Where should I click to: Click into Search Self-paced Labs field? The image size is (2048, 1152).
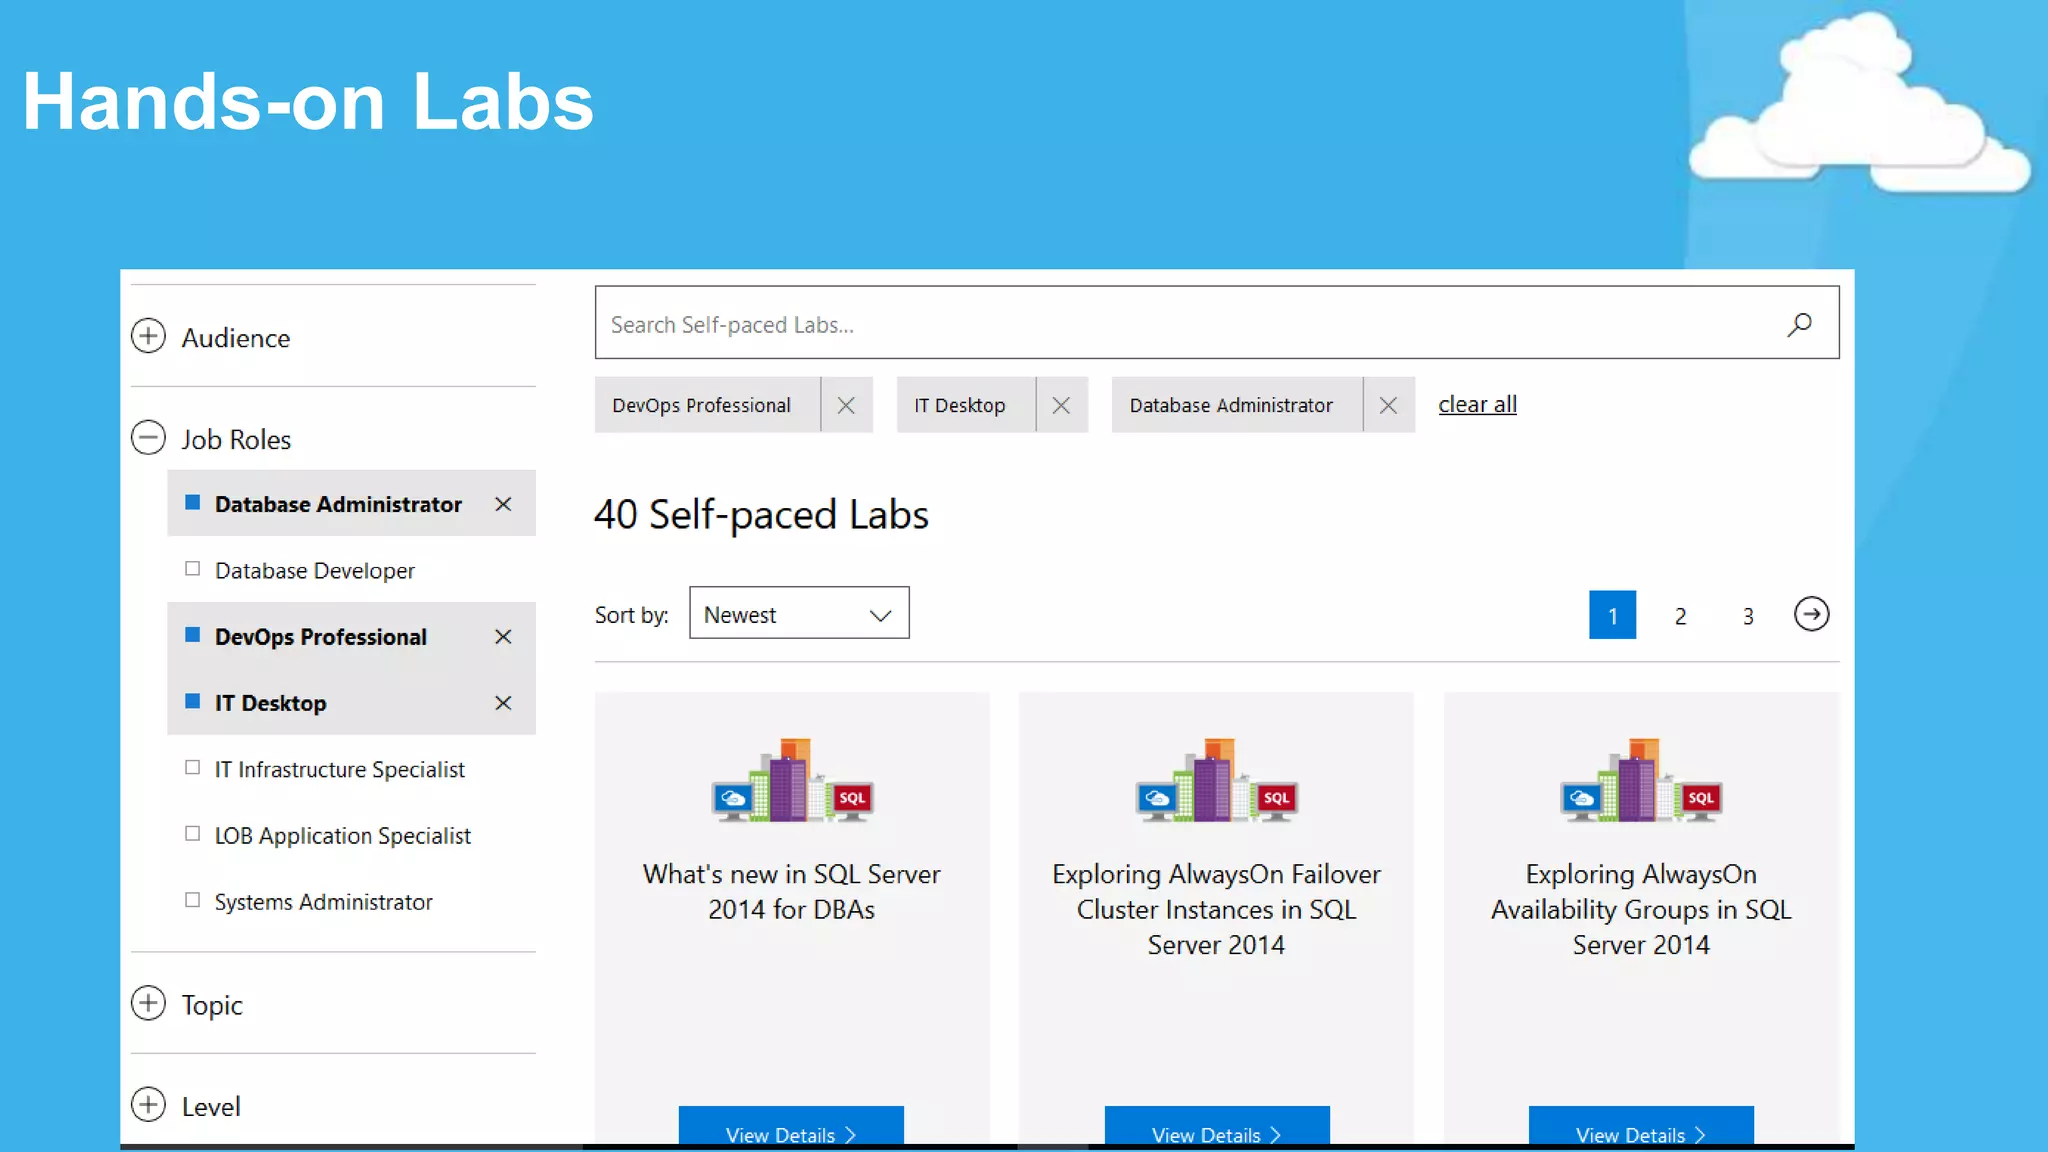pyautogui.click(x=1190, y=323)
